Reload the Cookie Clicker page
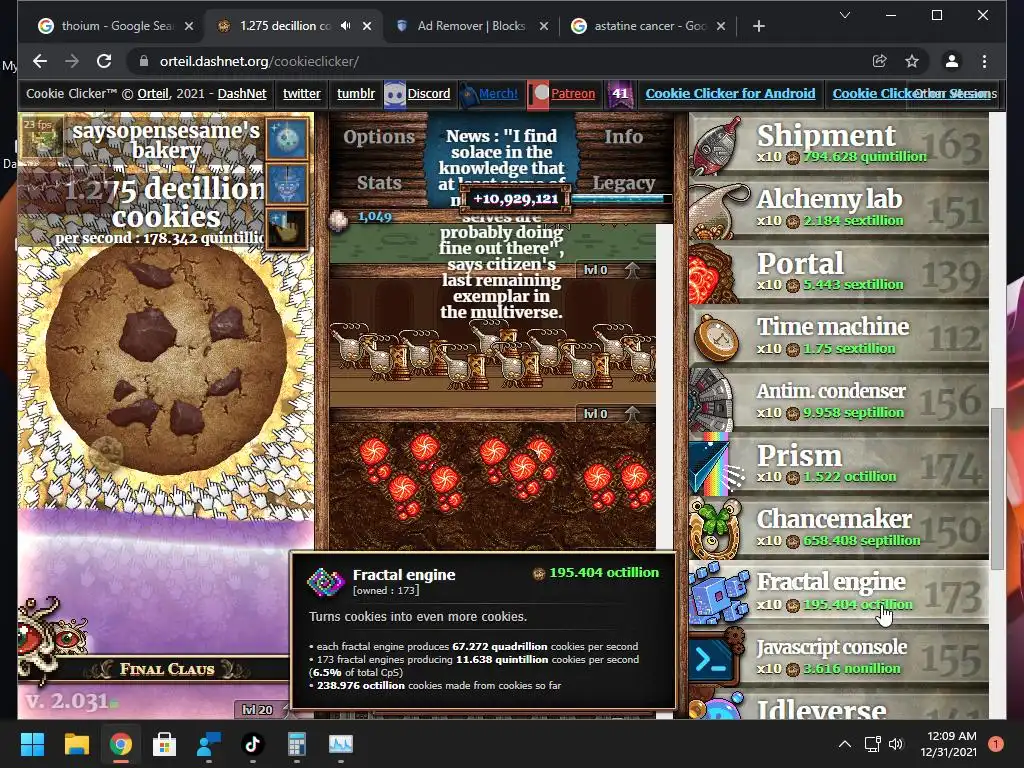 [x=104, y=61]
